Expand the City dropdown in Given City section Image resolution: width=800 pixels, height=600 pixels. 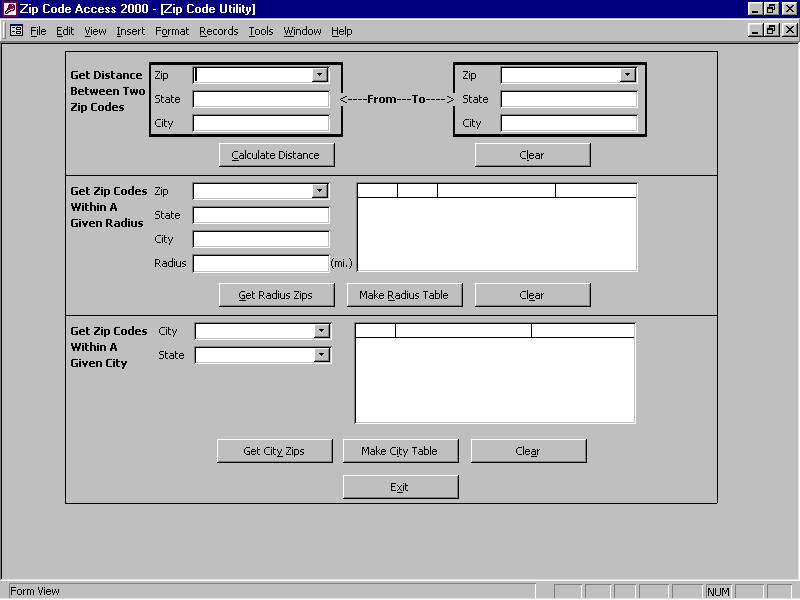click(321, 331)
